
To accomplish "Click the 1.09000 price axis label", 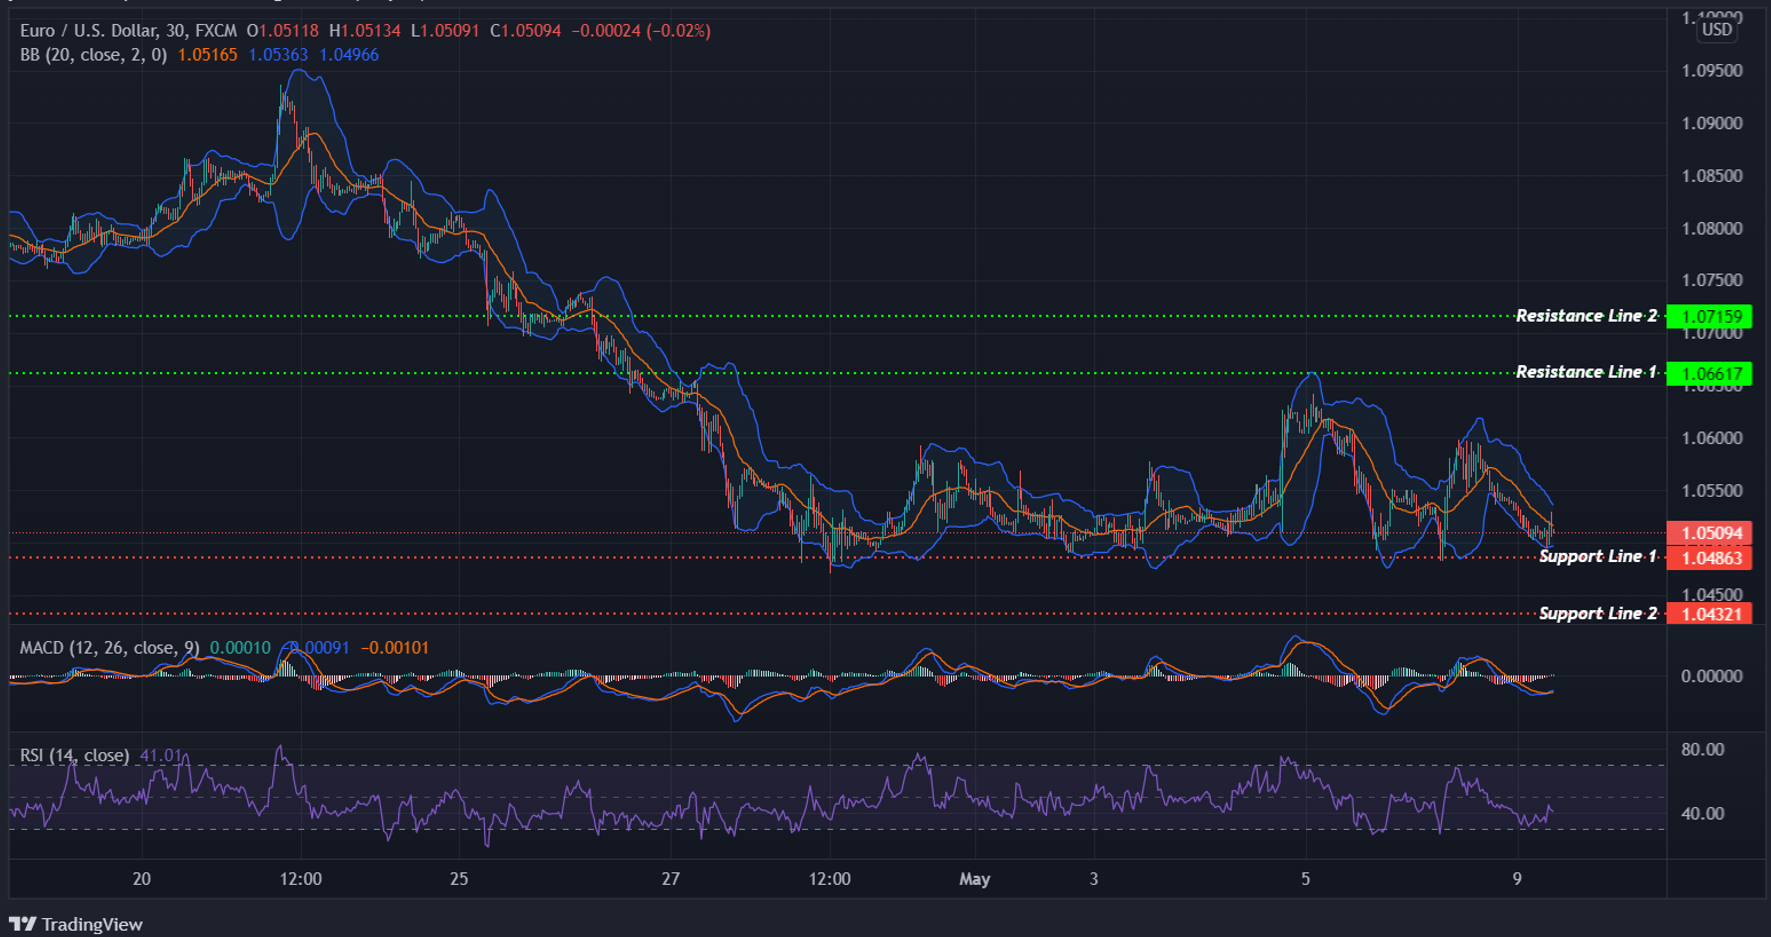I will click(x=1711, y=124).
